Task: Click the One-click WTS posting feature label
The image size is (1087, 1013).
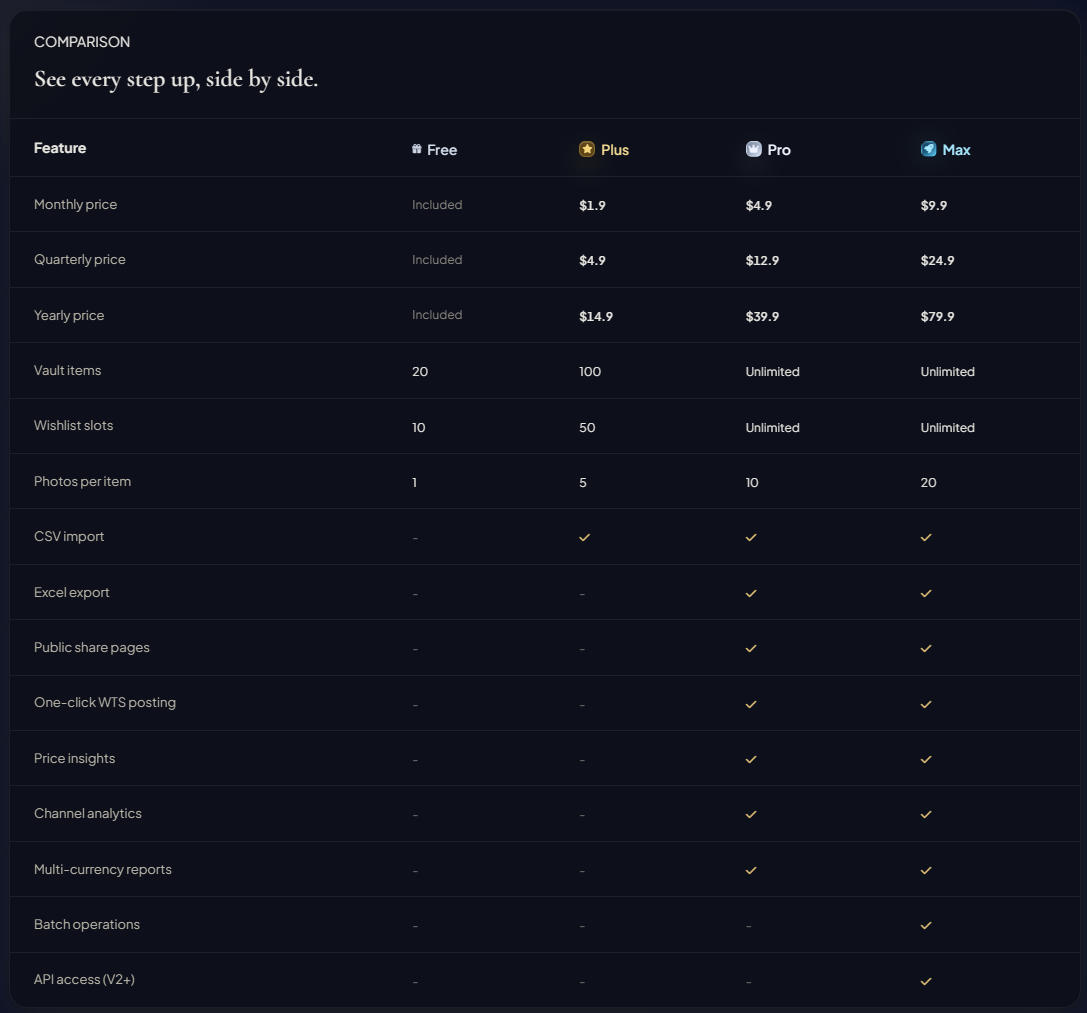Action: [x=105, y=702]
